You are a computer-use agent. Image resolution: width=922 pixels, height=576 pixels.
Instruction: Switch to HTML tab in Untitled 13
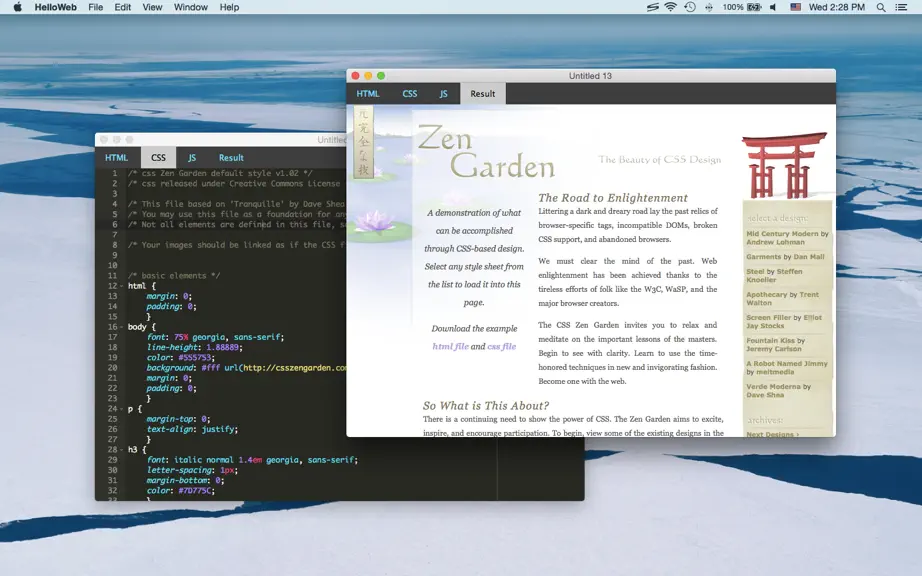[368, 93]
